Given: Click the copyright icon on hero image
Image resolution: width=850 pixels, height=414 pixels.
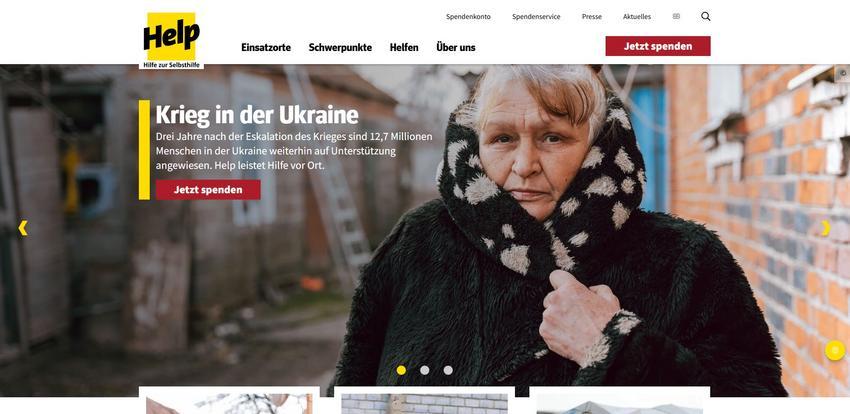Looking at the screenshot, I should [842, 73].
